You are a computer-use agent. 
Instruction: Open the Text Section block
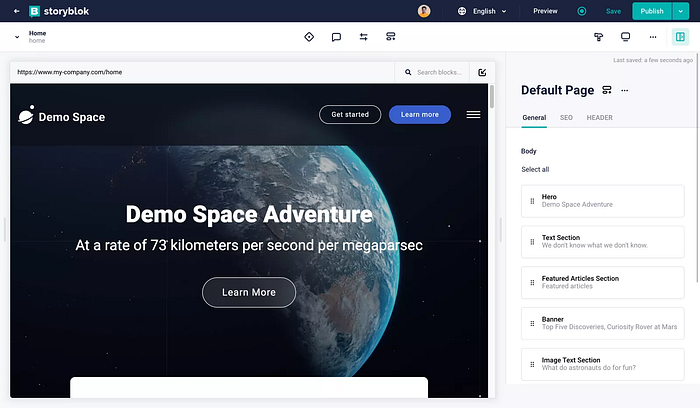(603, 242)
